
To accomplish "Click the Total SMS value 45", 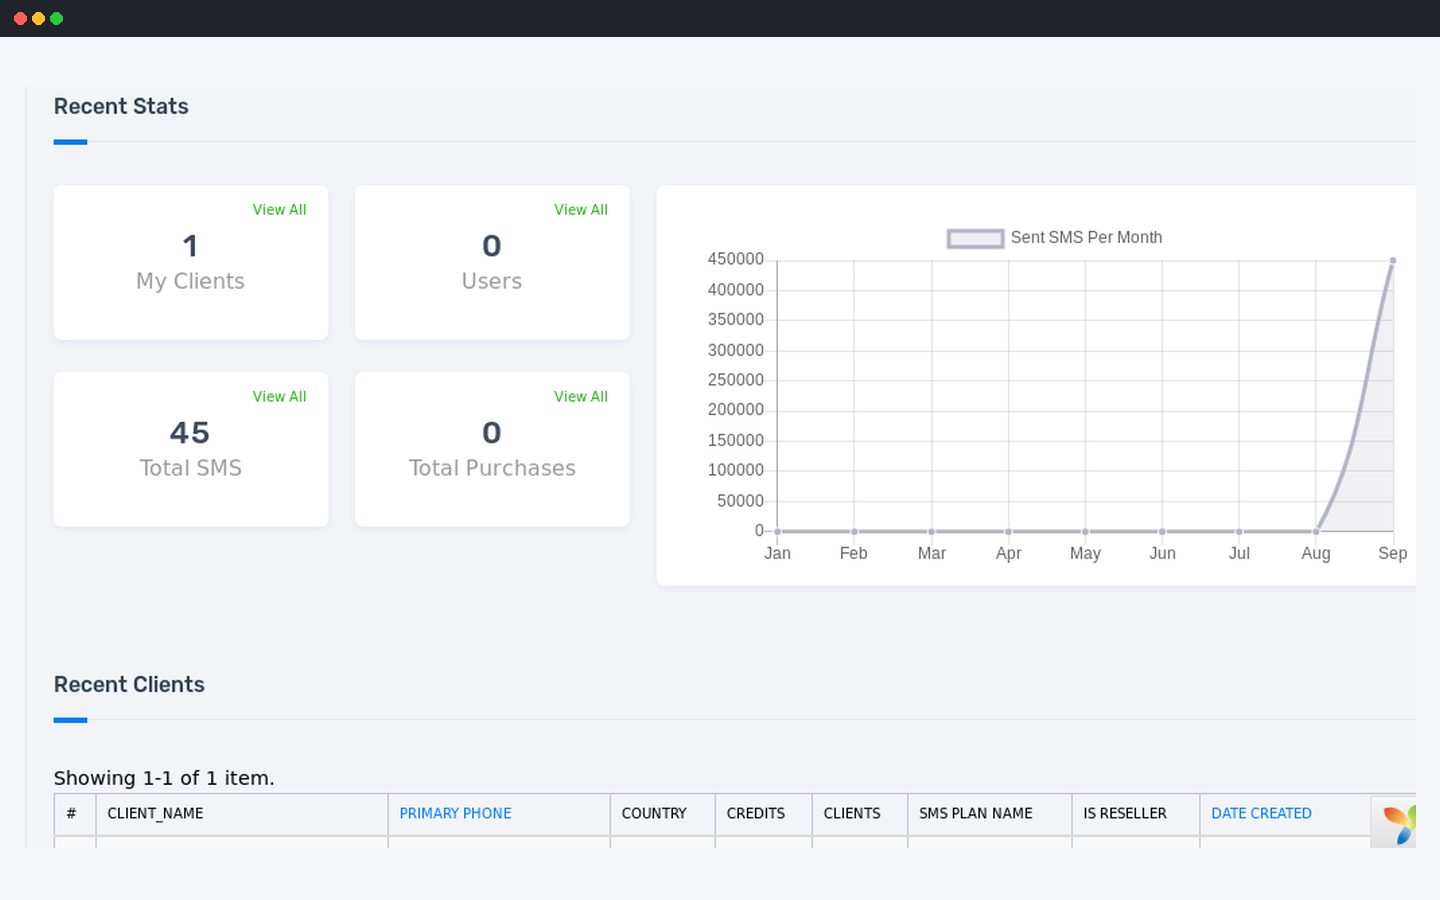I will (x=190, y=433).
